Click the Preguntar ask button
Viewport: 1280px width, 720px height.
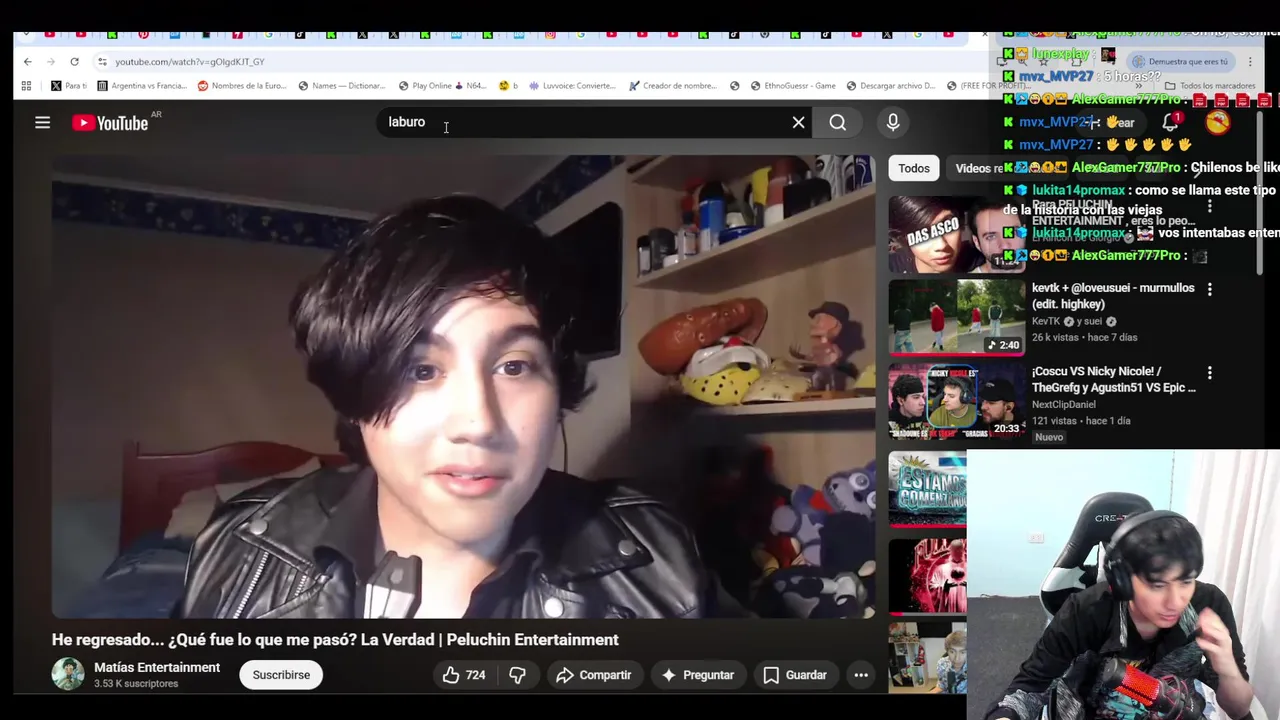point(698,675)
